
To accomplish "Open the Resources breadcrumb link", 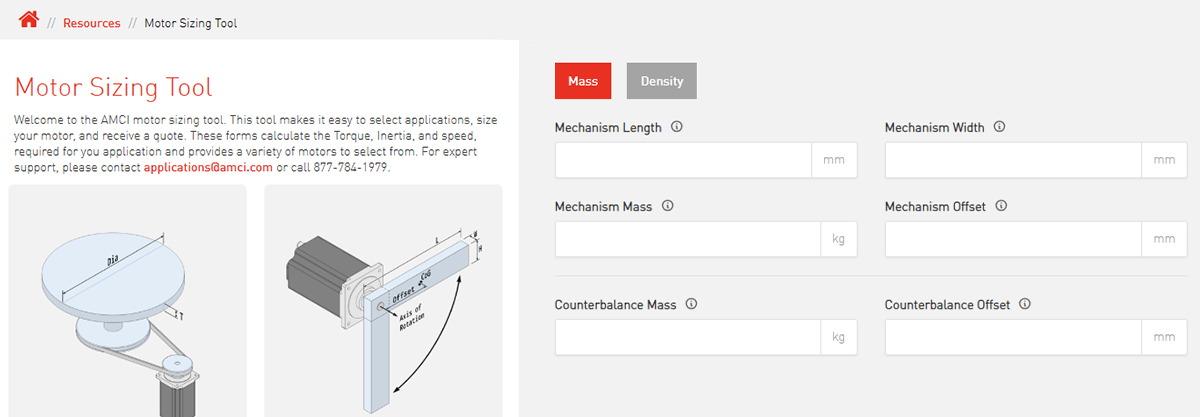I will 92,23.
